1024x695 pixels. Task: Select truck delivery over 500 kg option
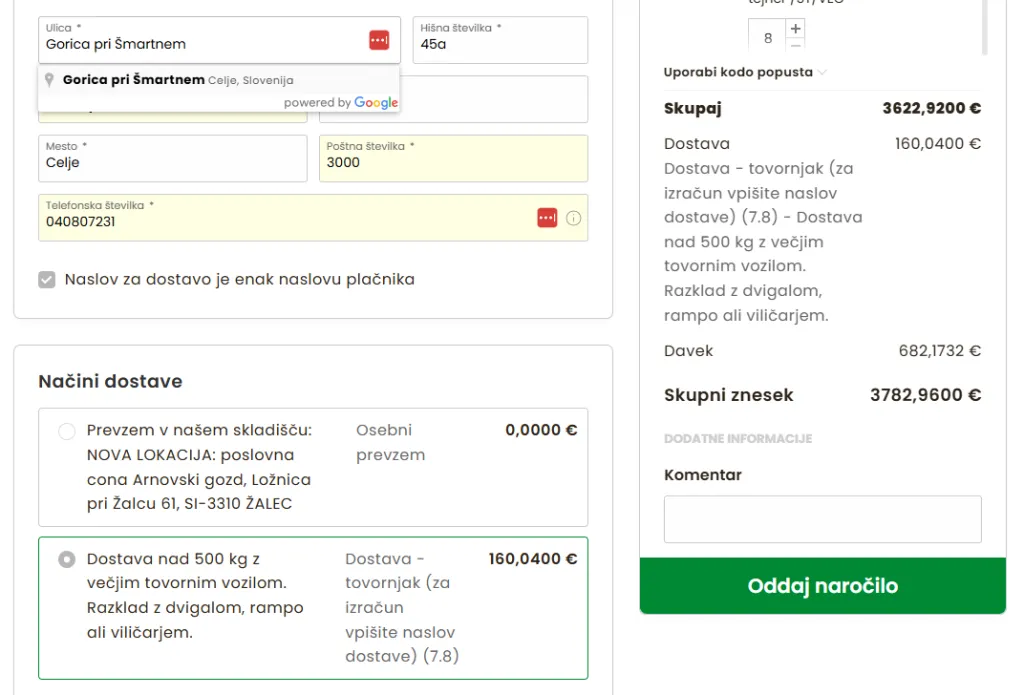(x=67, y=560)
